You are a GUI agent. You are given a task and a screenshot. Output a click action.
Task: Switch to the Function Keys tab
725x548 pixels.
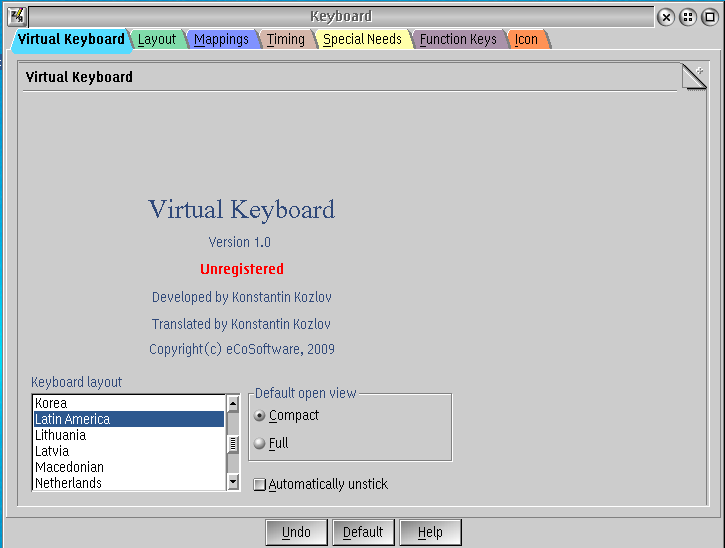[458, 39]
